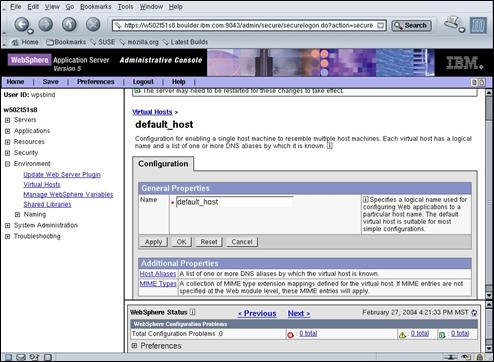
Task: Expand the Resources tree node
Action: (x=7, y=142)
